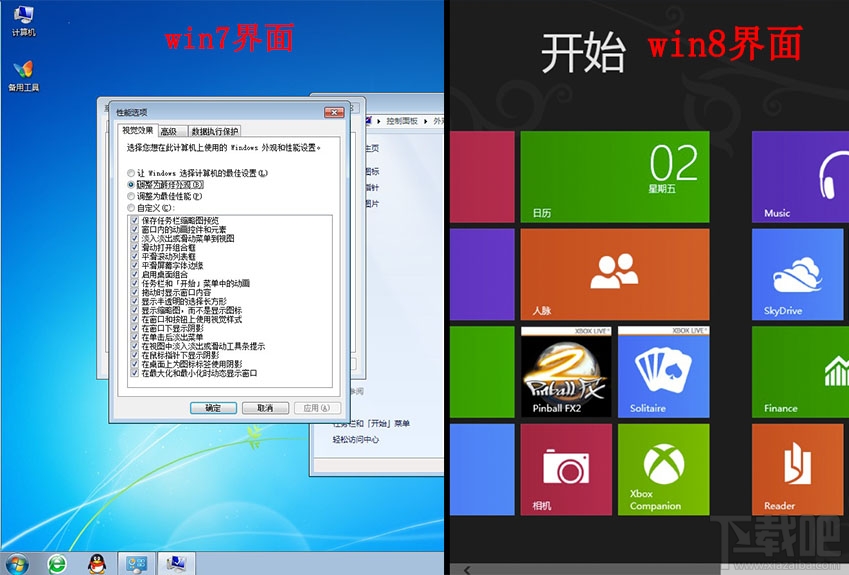
Task: Uncheck 在视图中淡入淡出或滑动工具条提示
Action: click(135, 346)
